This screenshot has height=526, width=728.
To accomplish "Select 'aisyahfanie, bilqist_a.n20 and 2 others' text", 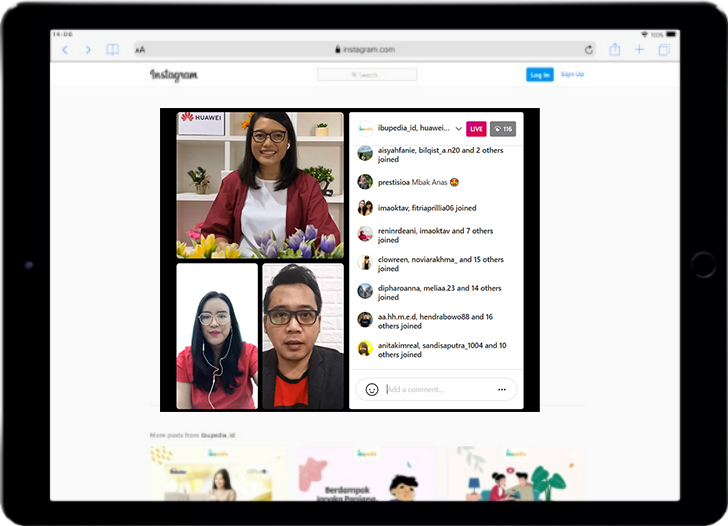I will point(440,150).
